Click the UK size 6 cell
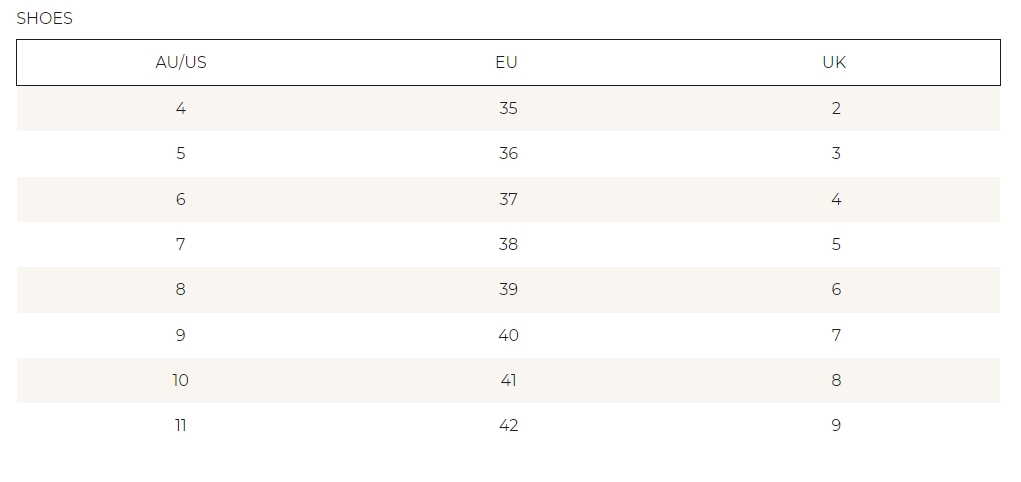1021x482 pixels. pyautogui.click(x=836, y=289)
